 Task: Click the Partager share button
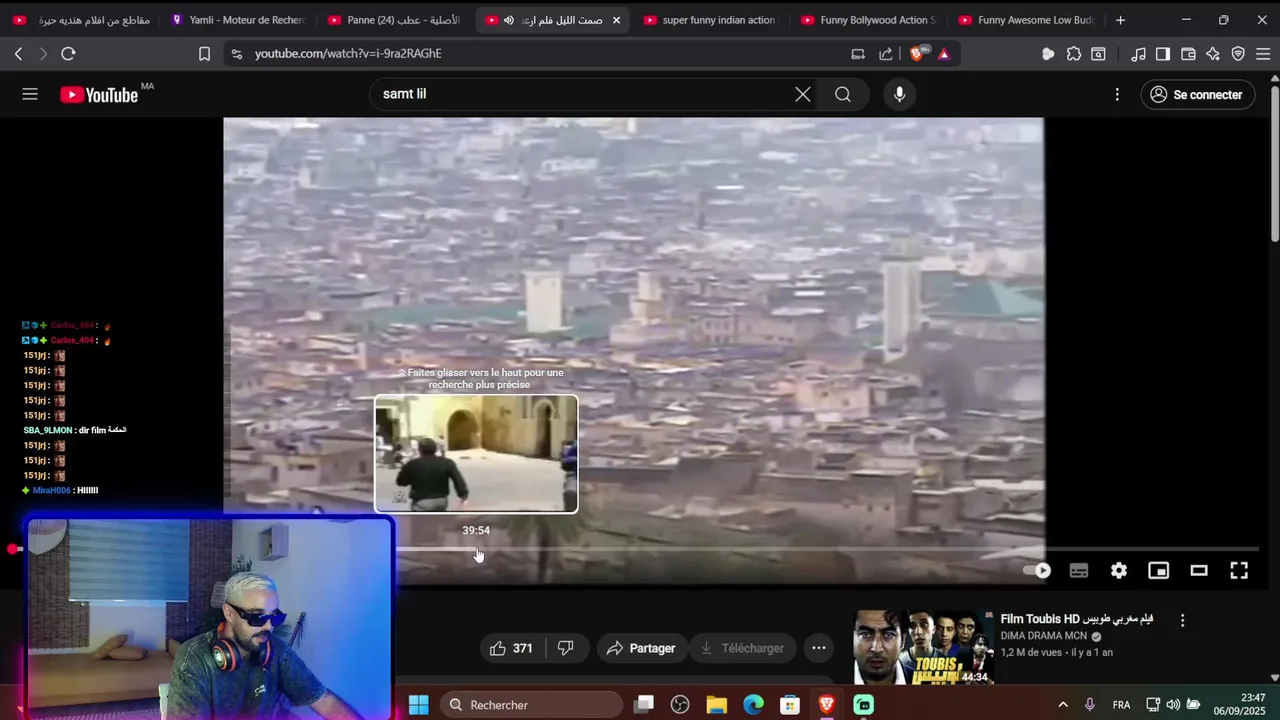641,648
